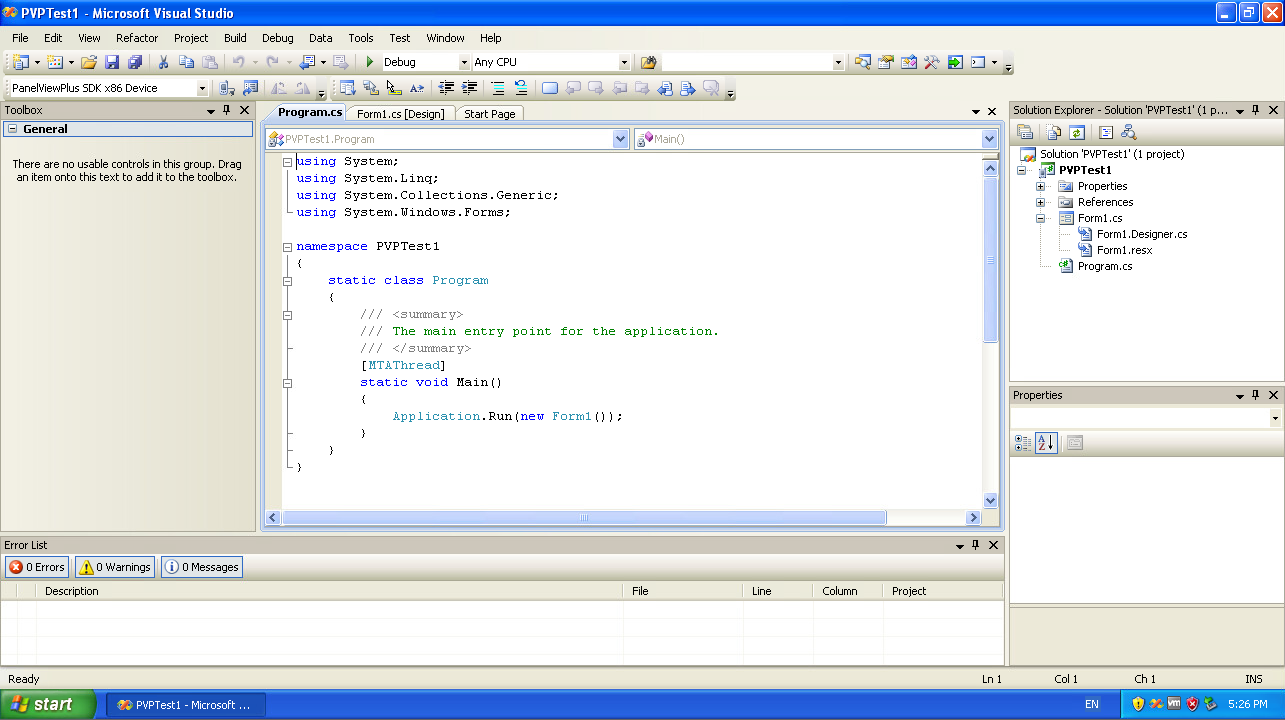Open the Any CPU platform dropdown

click(x=624, y=62)
